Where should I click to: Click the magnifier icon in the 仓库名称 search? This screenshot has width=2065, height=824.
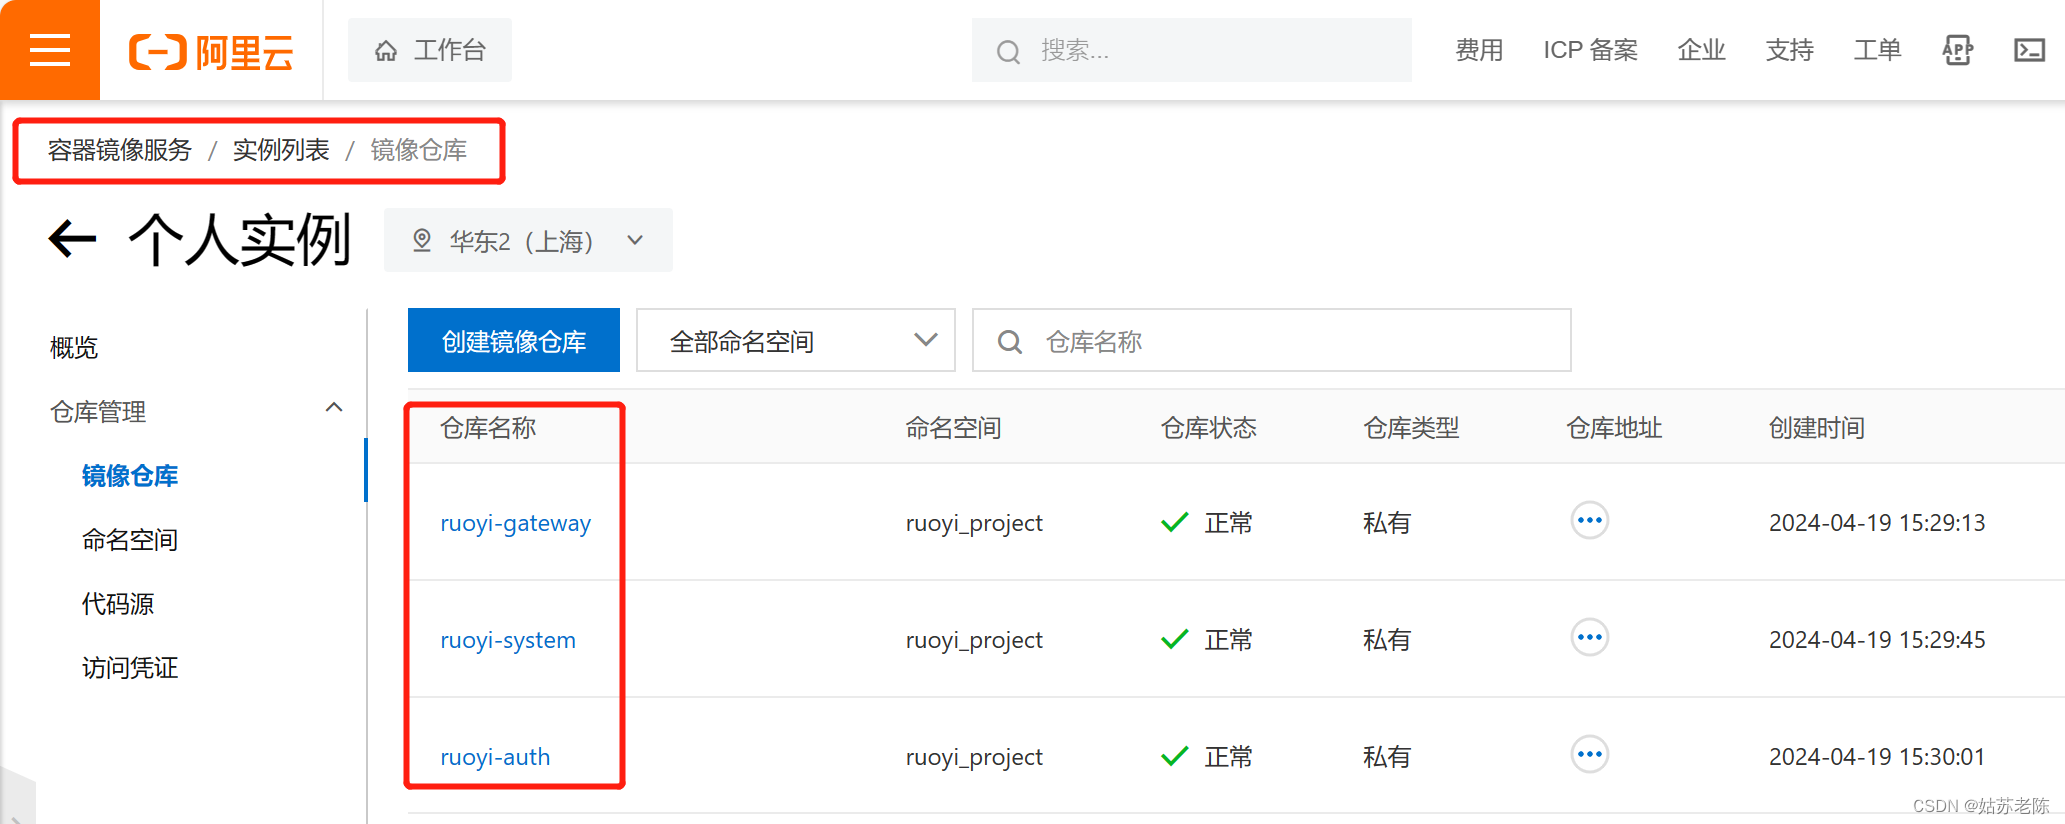pos(1010,342)
